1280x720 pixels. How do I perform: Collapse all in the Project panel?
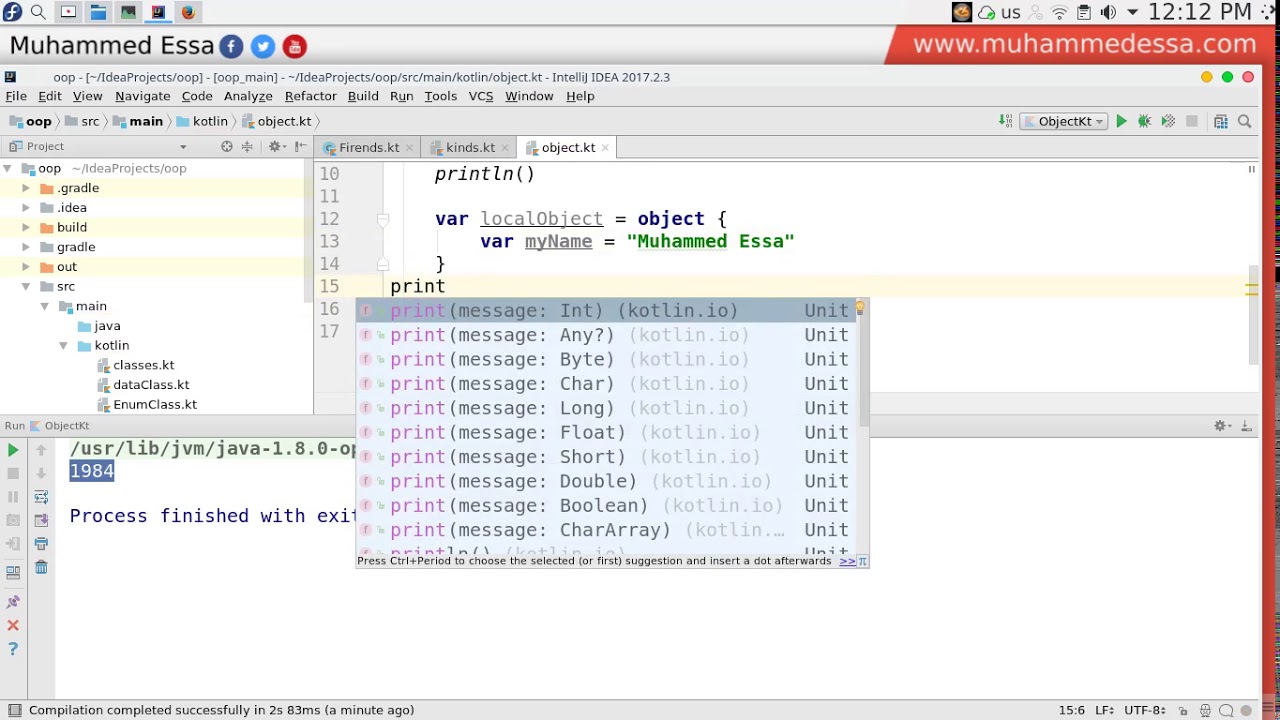[x=248, y=146]
